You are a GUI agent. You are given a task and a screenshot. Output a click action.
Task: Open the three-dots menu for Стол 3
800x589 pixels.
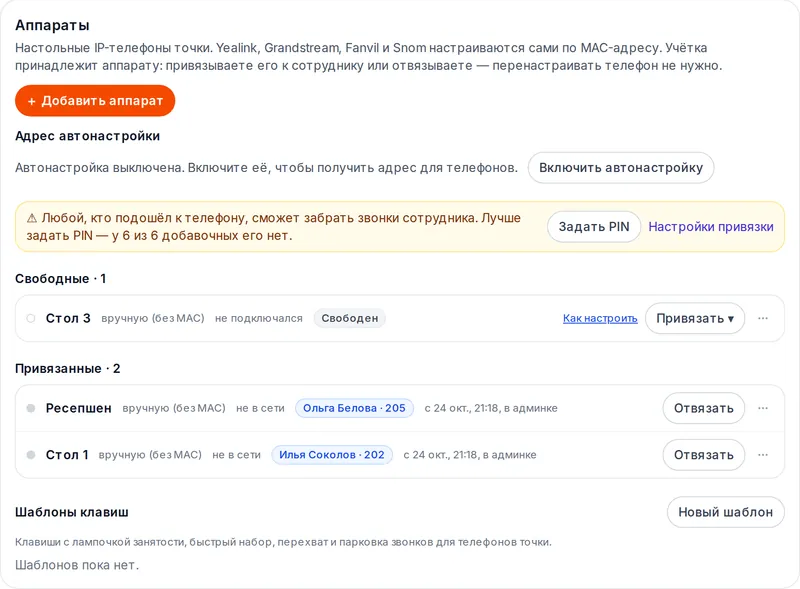click(x=763, y=318)
